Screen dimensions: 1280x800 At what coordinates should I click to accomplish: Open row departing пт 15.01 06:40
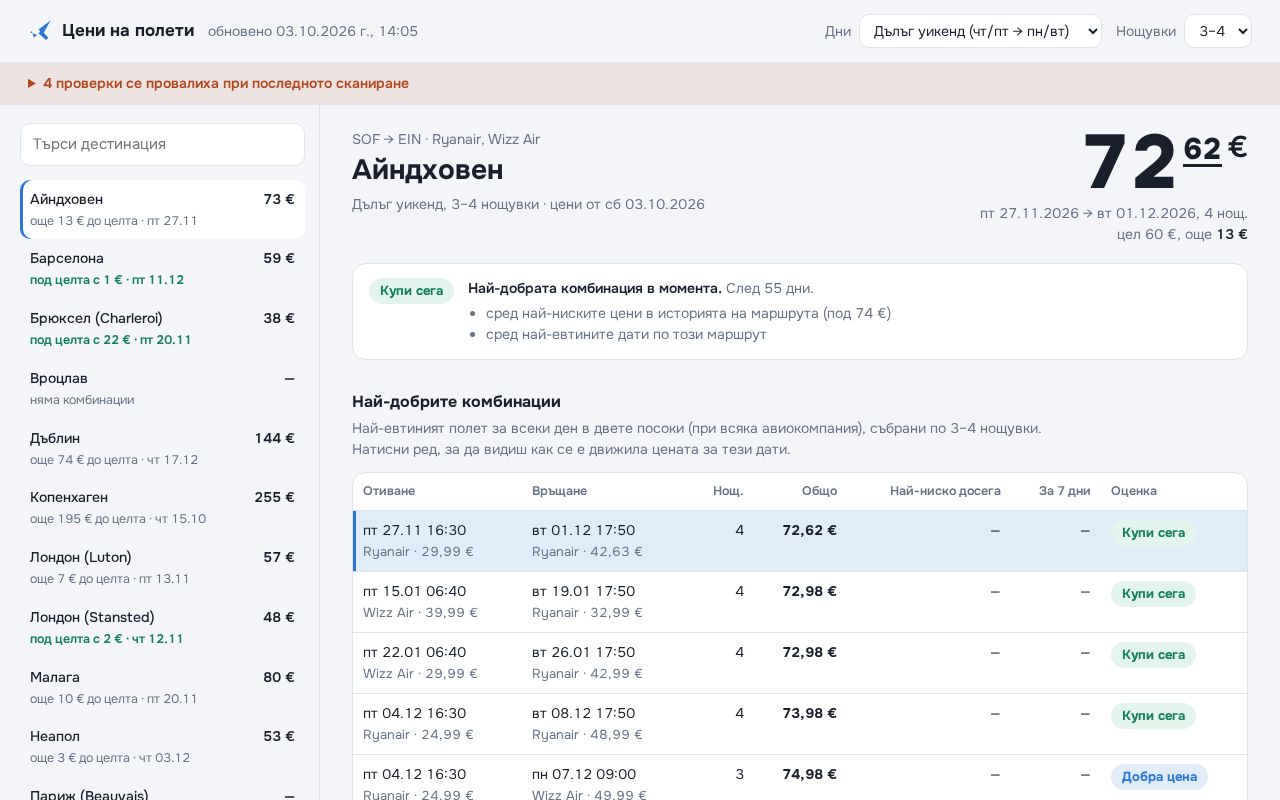pyautogui.click(x=800, y=602)
